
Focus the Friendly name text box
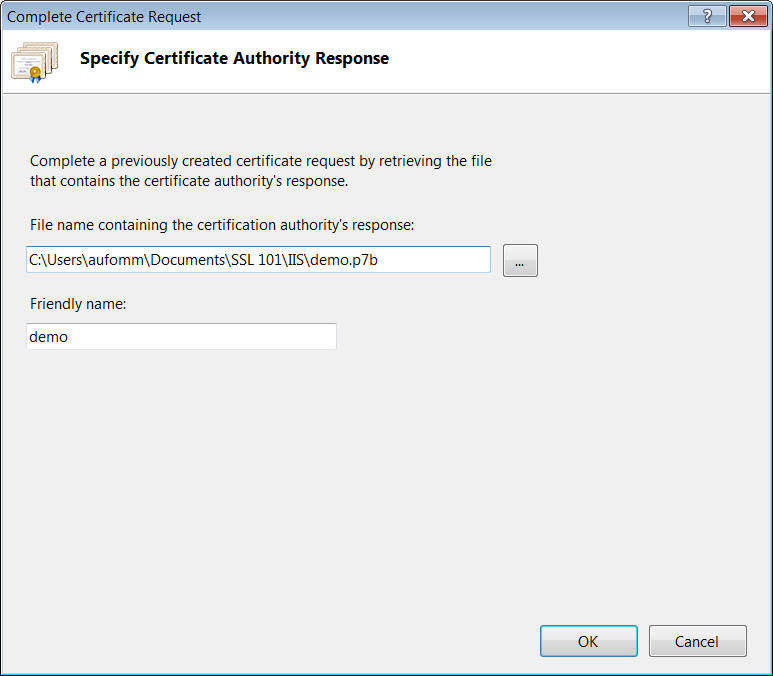[x=181, y=337]
